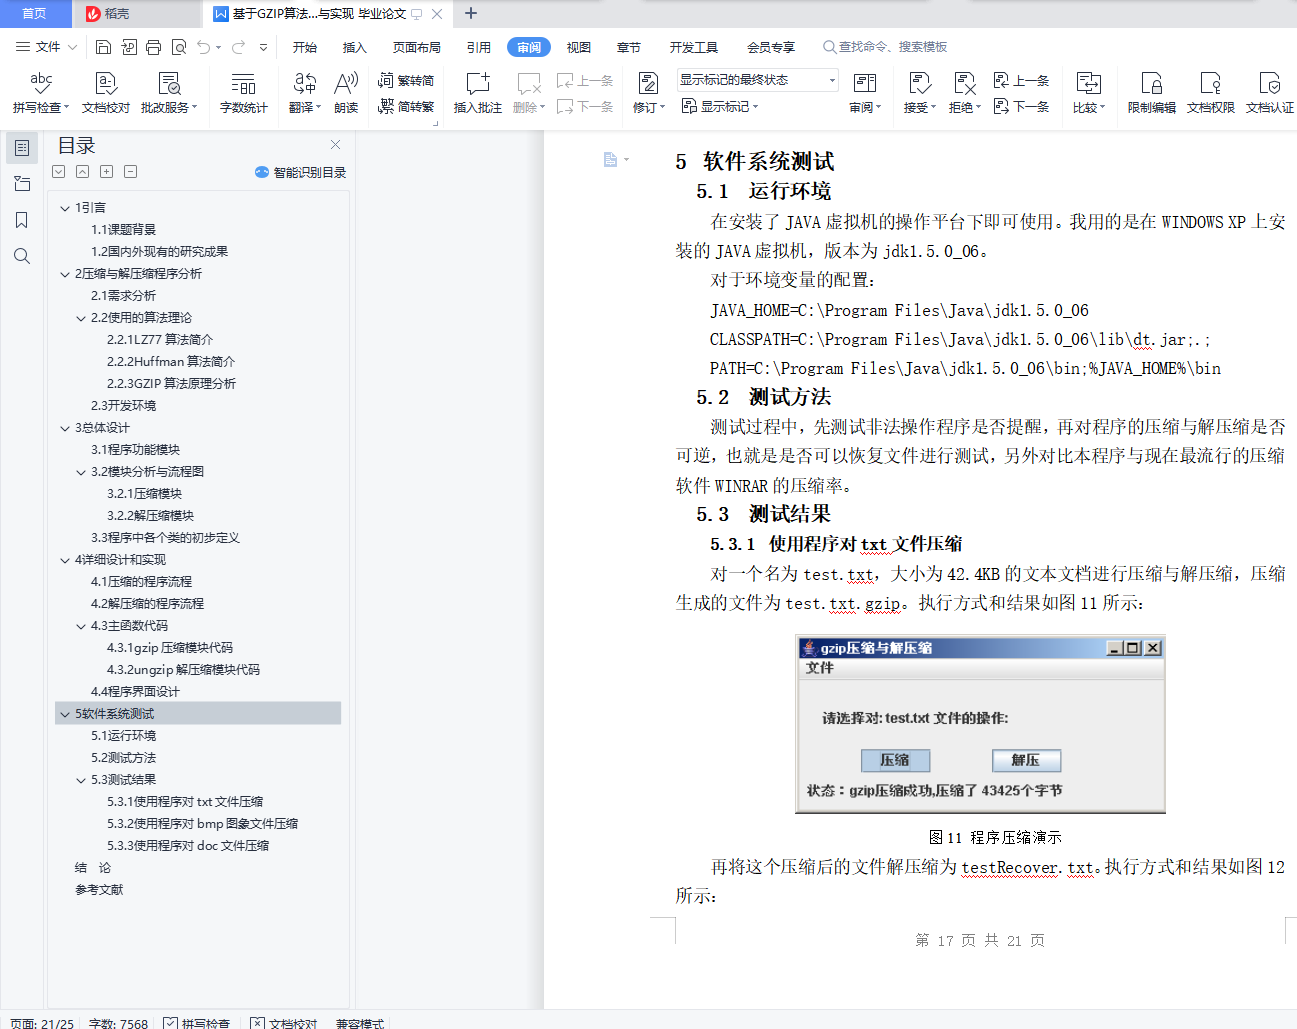Click the 比较 compare documents icon
This screenshot has width=1297, height=1029.
[x=1088, y=93]
